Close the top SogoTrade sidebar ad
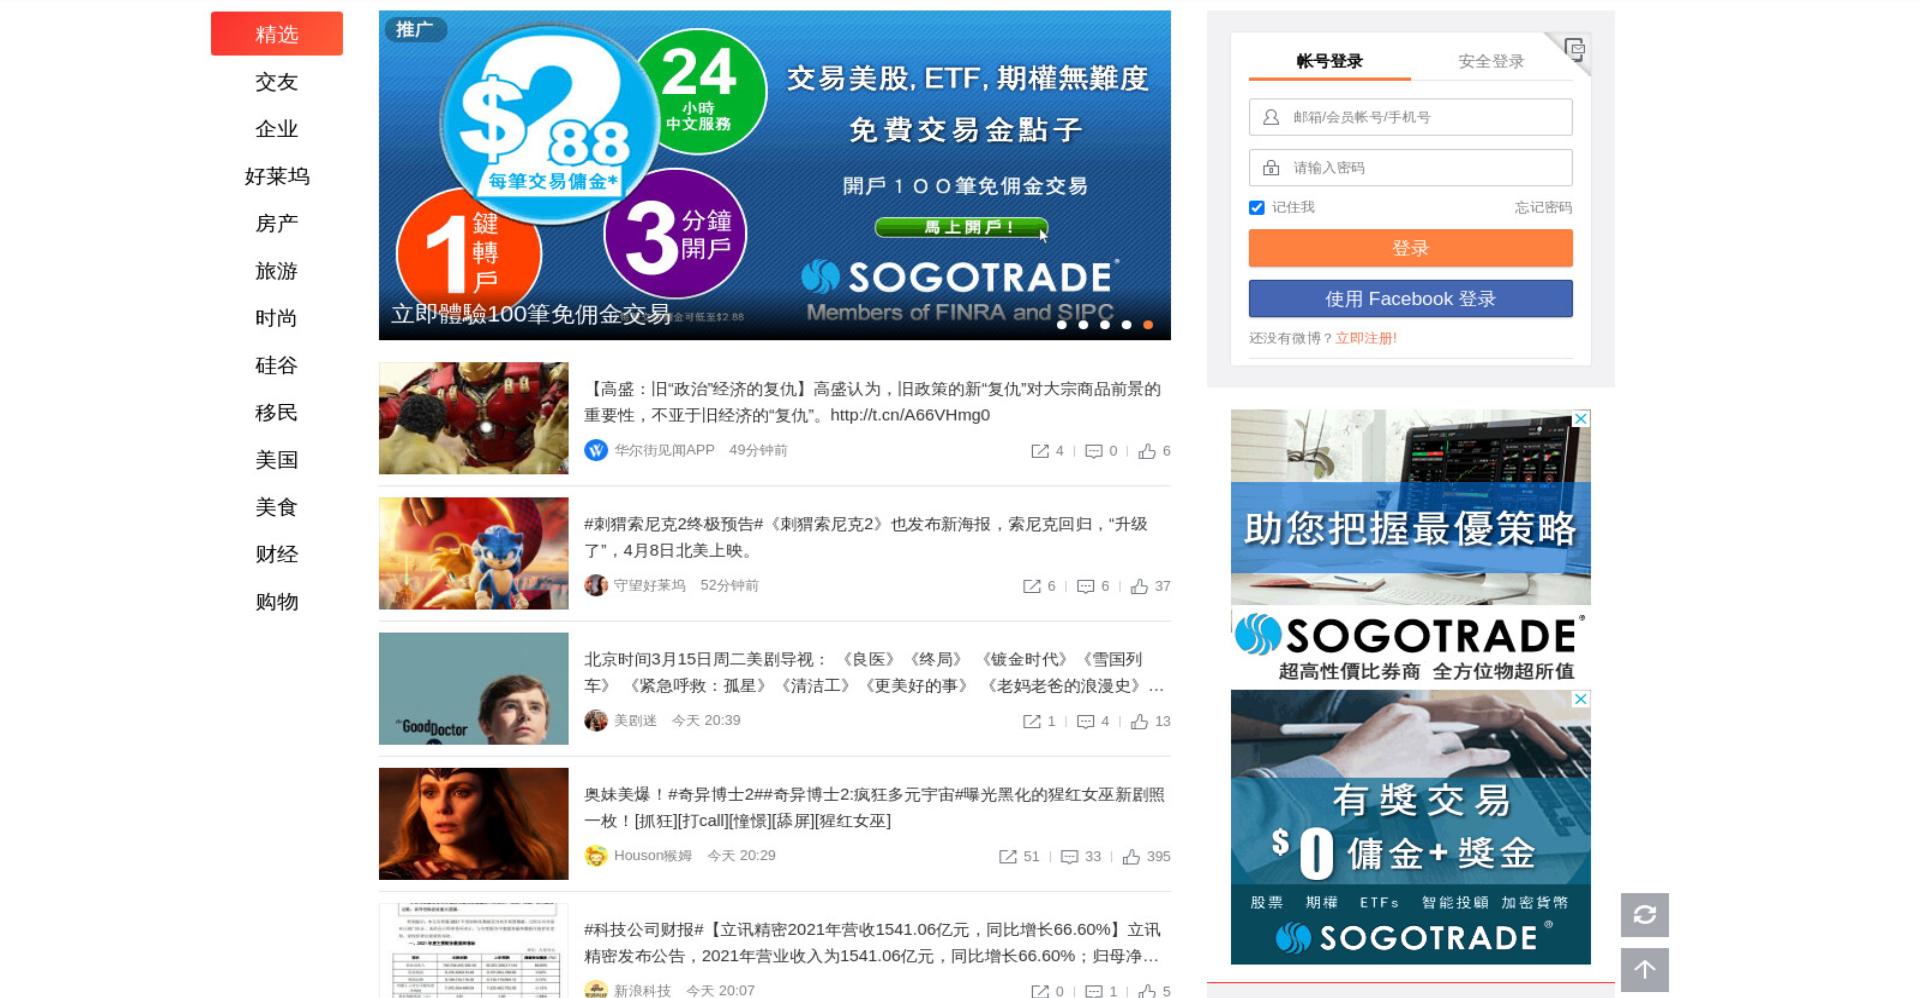The image size is (1920, 998). [1581, 418]
